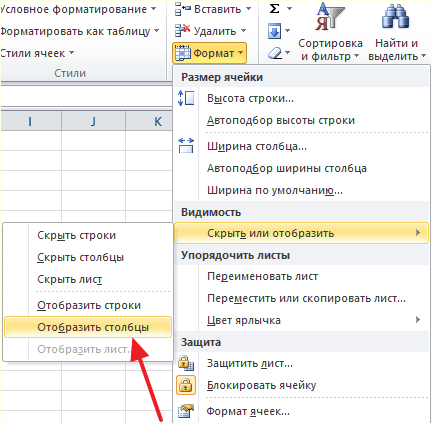
Task: Open the Стили ячеек gallery
Action: click(x=37, y=53)
